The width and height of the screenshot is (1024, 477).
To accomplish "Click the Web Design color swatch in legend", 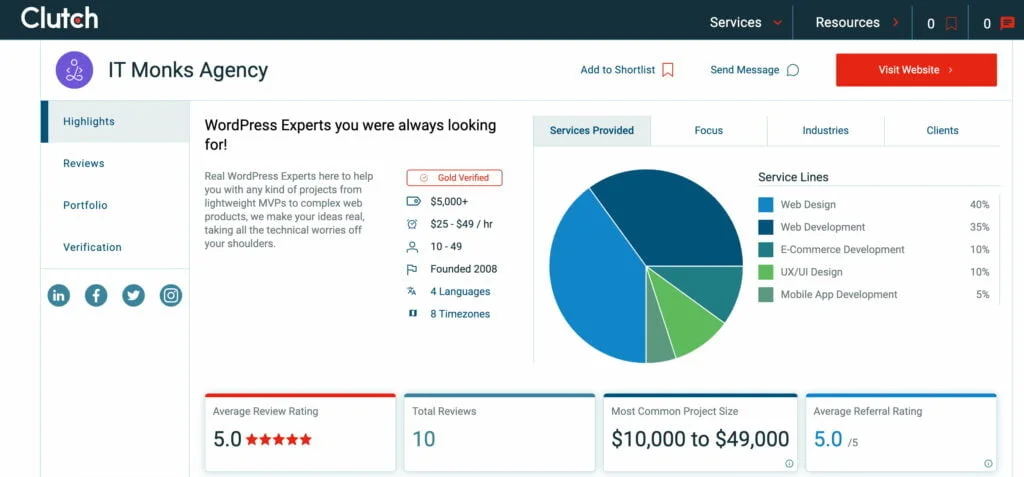I will [x=766, y=205].
